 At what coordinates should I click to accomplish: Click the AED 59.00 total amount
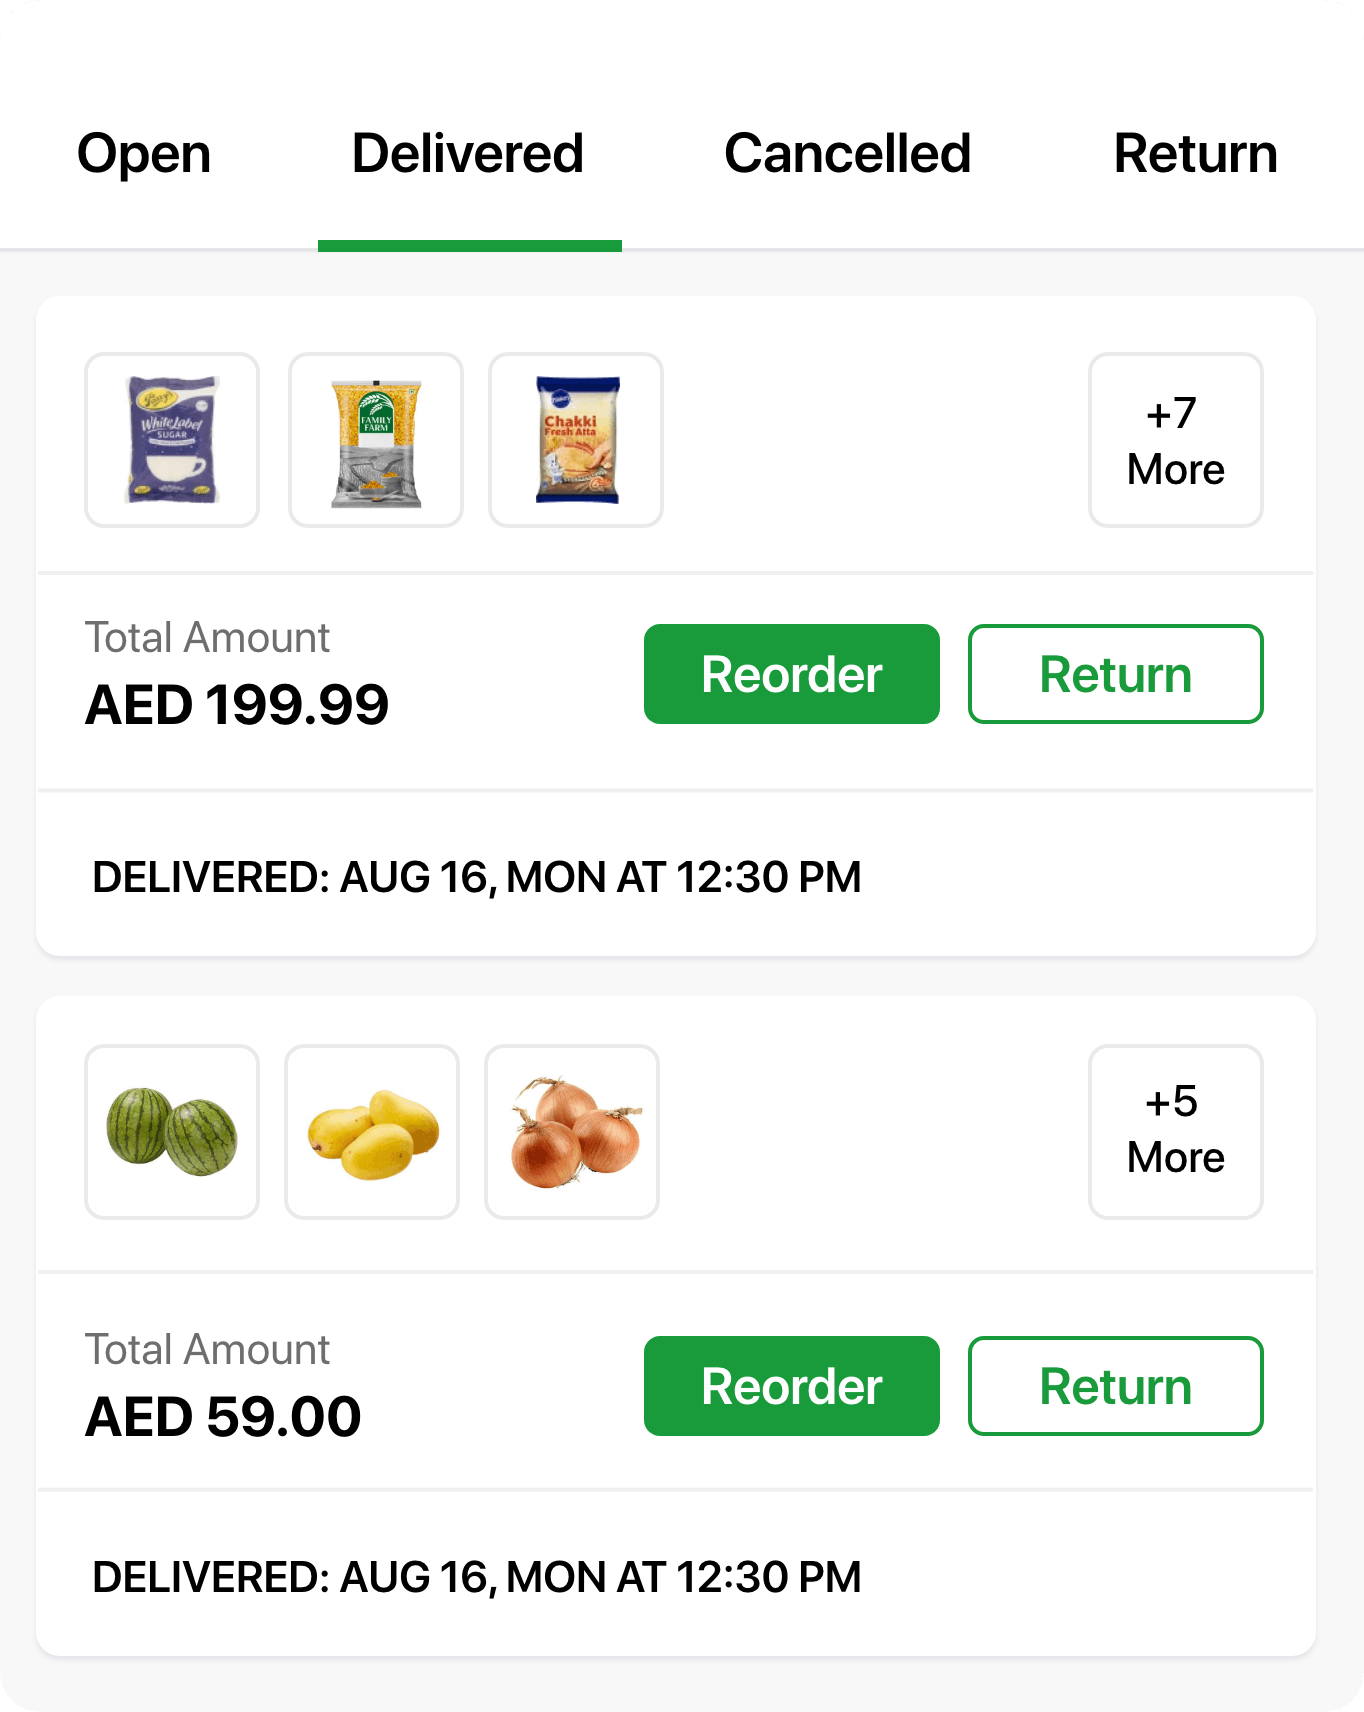point(223,1417)
